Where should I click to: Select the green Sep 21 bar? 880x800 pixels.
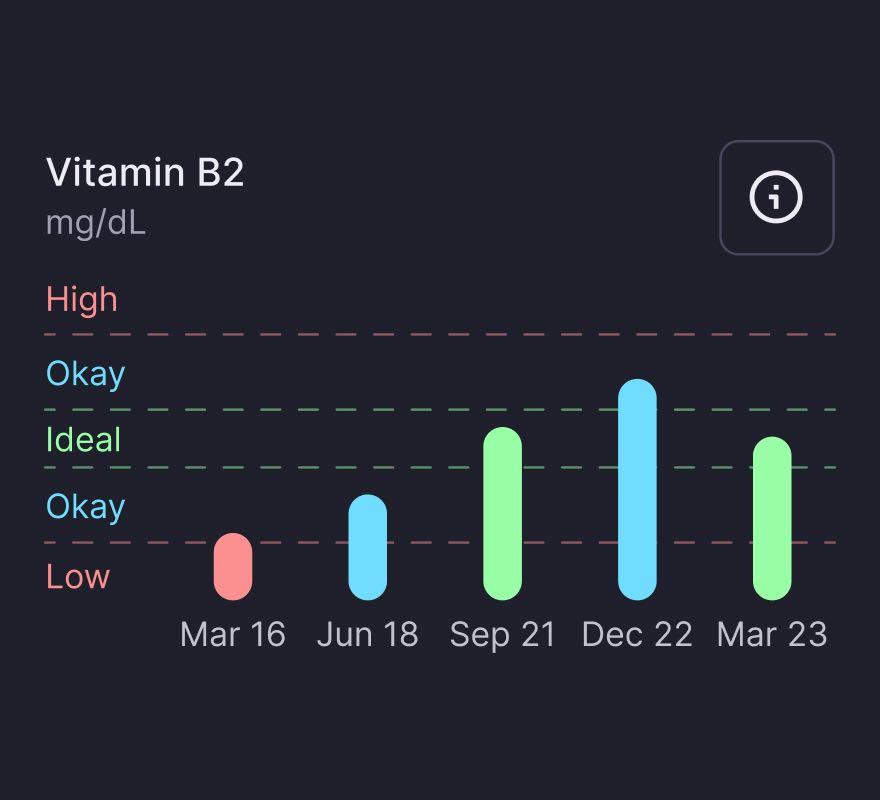pyautogui.click(x=502, y=514)
